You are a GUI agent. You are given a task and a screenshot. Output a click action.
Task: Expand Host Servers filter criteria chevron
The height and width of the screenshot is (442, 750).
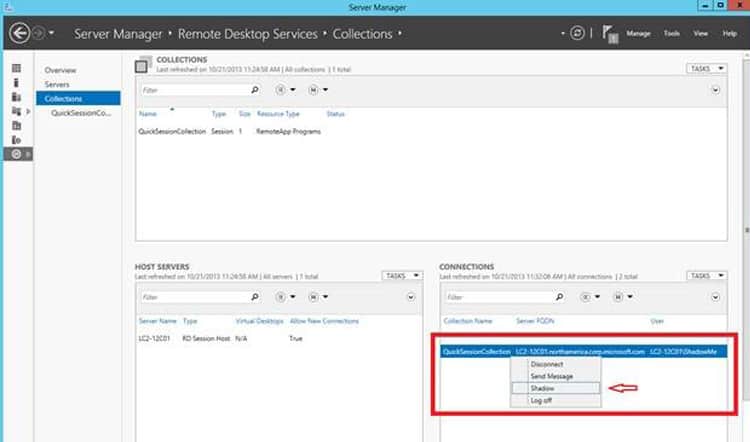411,297
